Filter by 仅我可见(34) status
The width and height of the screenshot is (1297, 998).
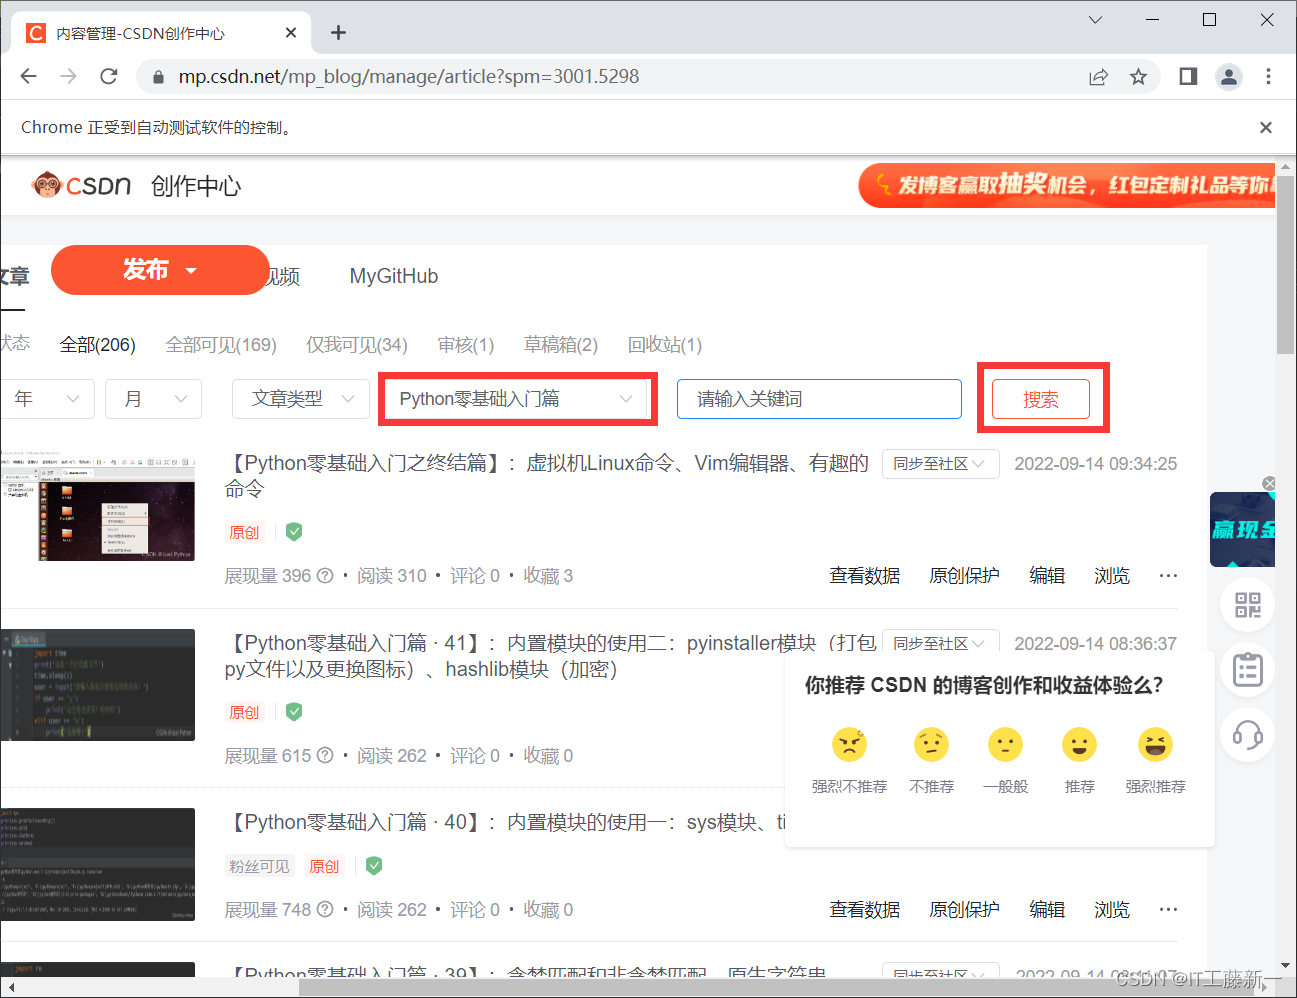357,345
